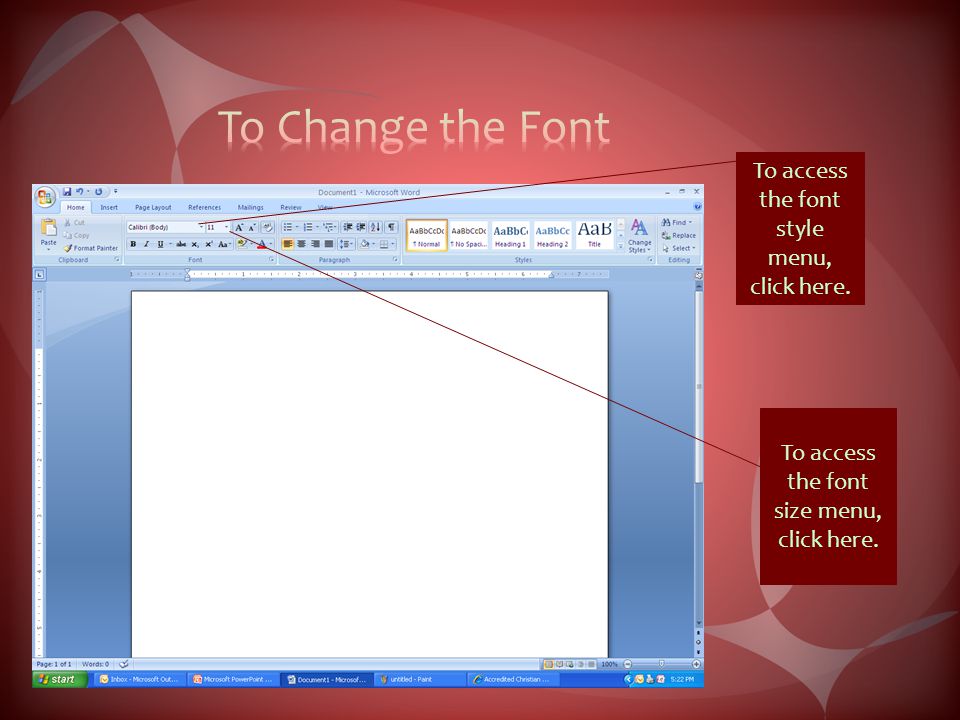Toggle Superscript formatting
Screen dimensions: 960x720
point(209,244)
